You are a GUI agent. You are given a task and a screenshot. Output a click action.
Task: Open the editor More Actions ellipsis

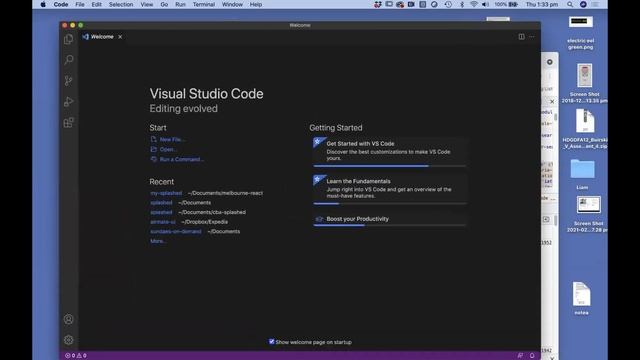532,37
